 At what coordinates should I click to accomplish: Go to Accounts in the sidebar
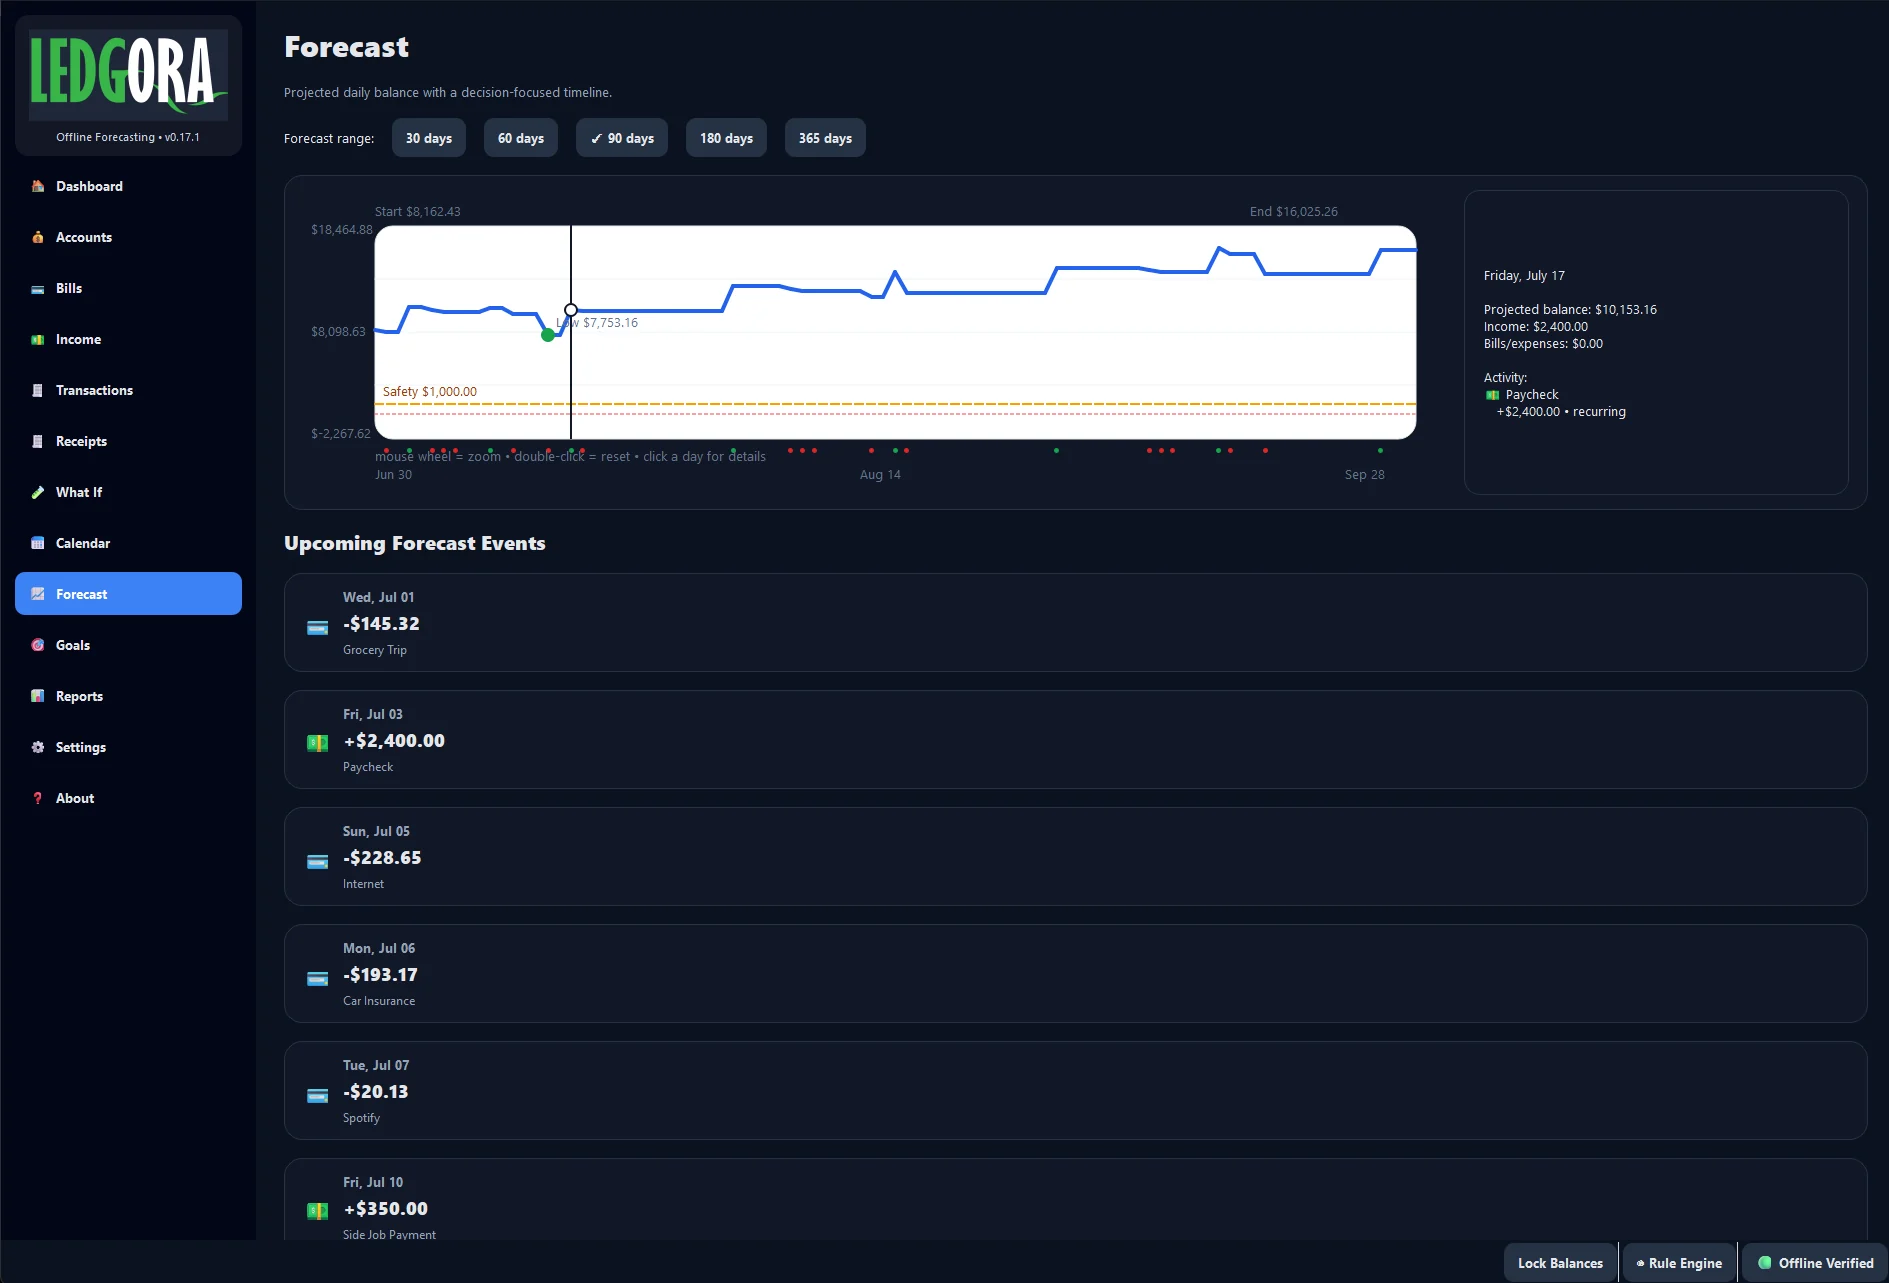click(x=128, y=237)
